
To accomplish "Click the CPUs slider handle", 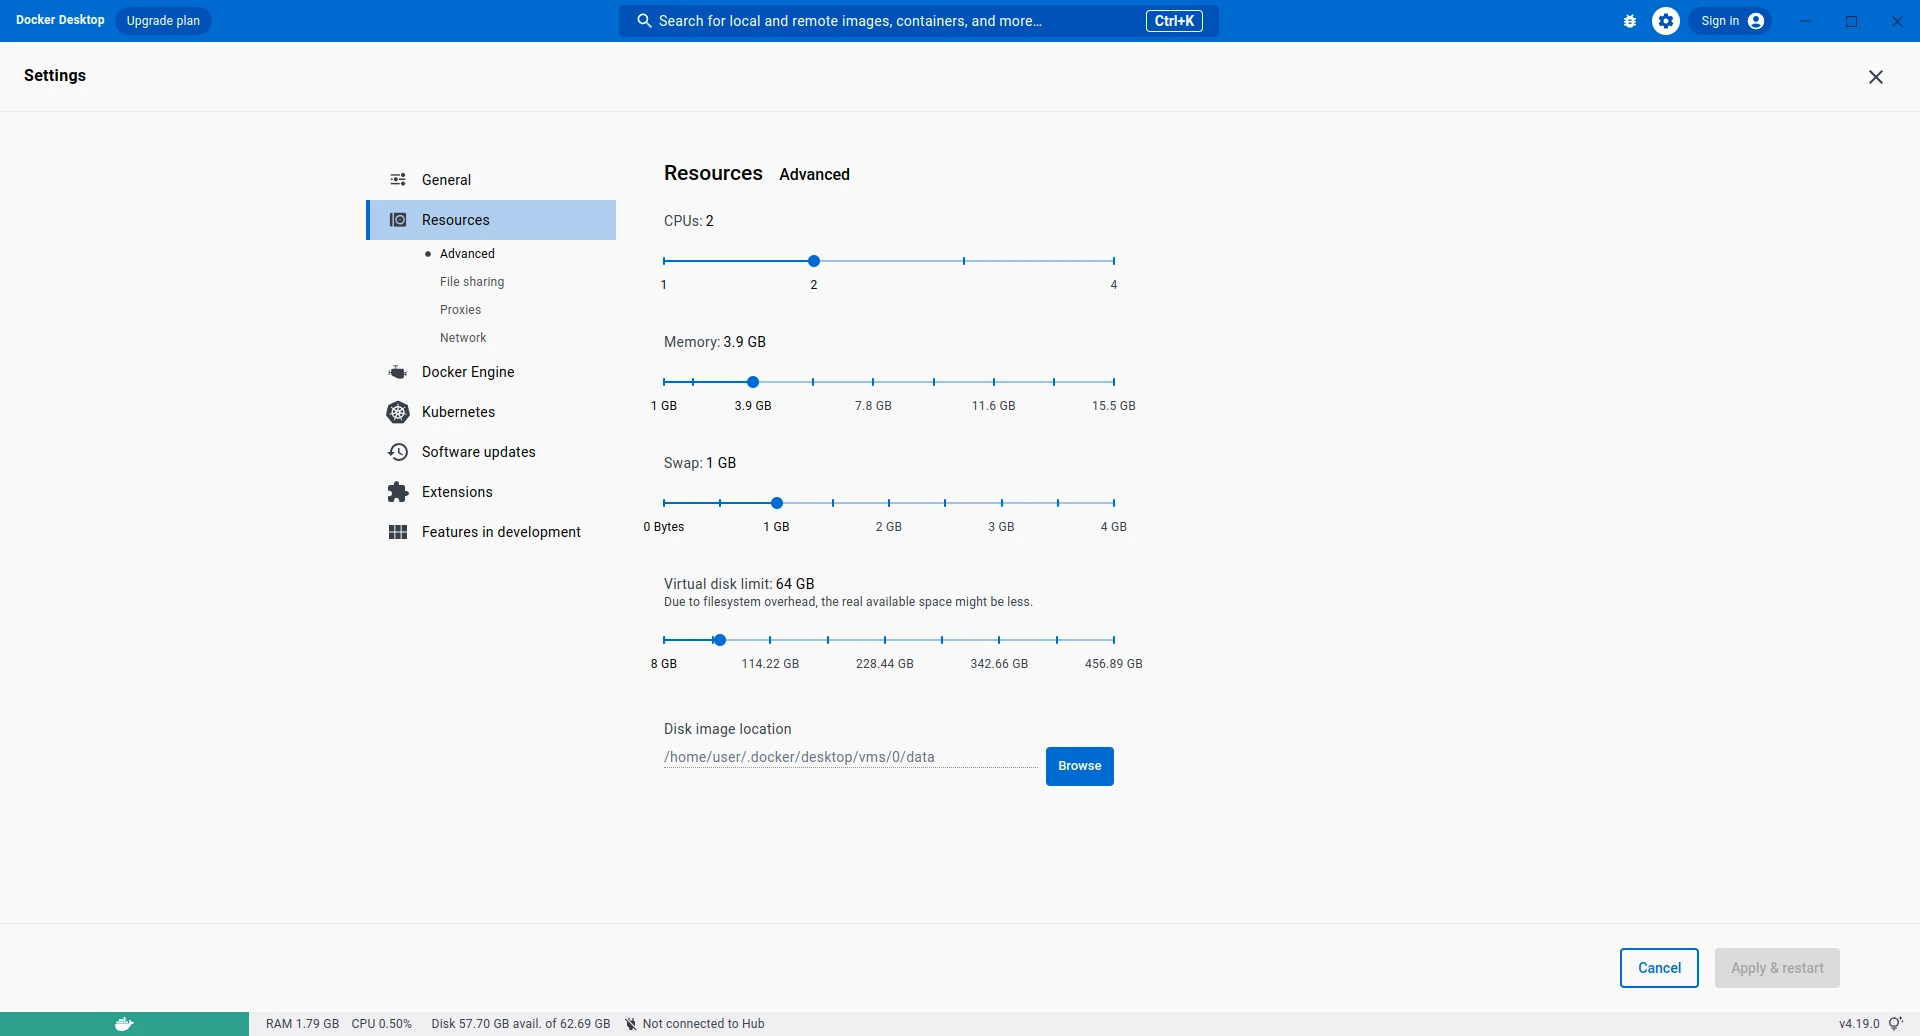I will tap(814, 261).
